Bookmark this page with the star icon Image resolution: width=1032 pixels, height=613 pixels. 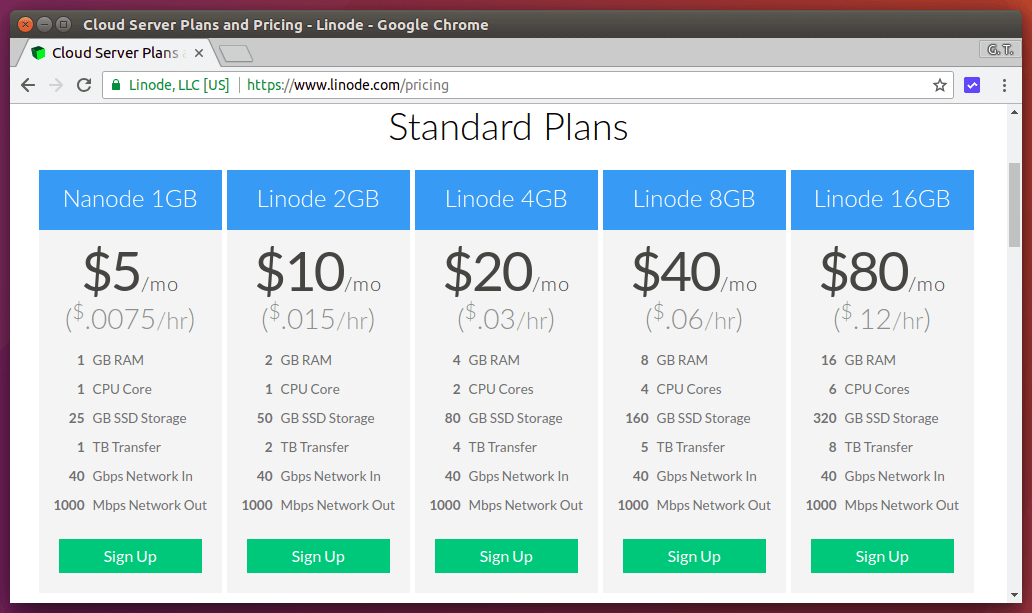click(x=939, y=85)
